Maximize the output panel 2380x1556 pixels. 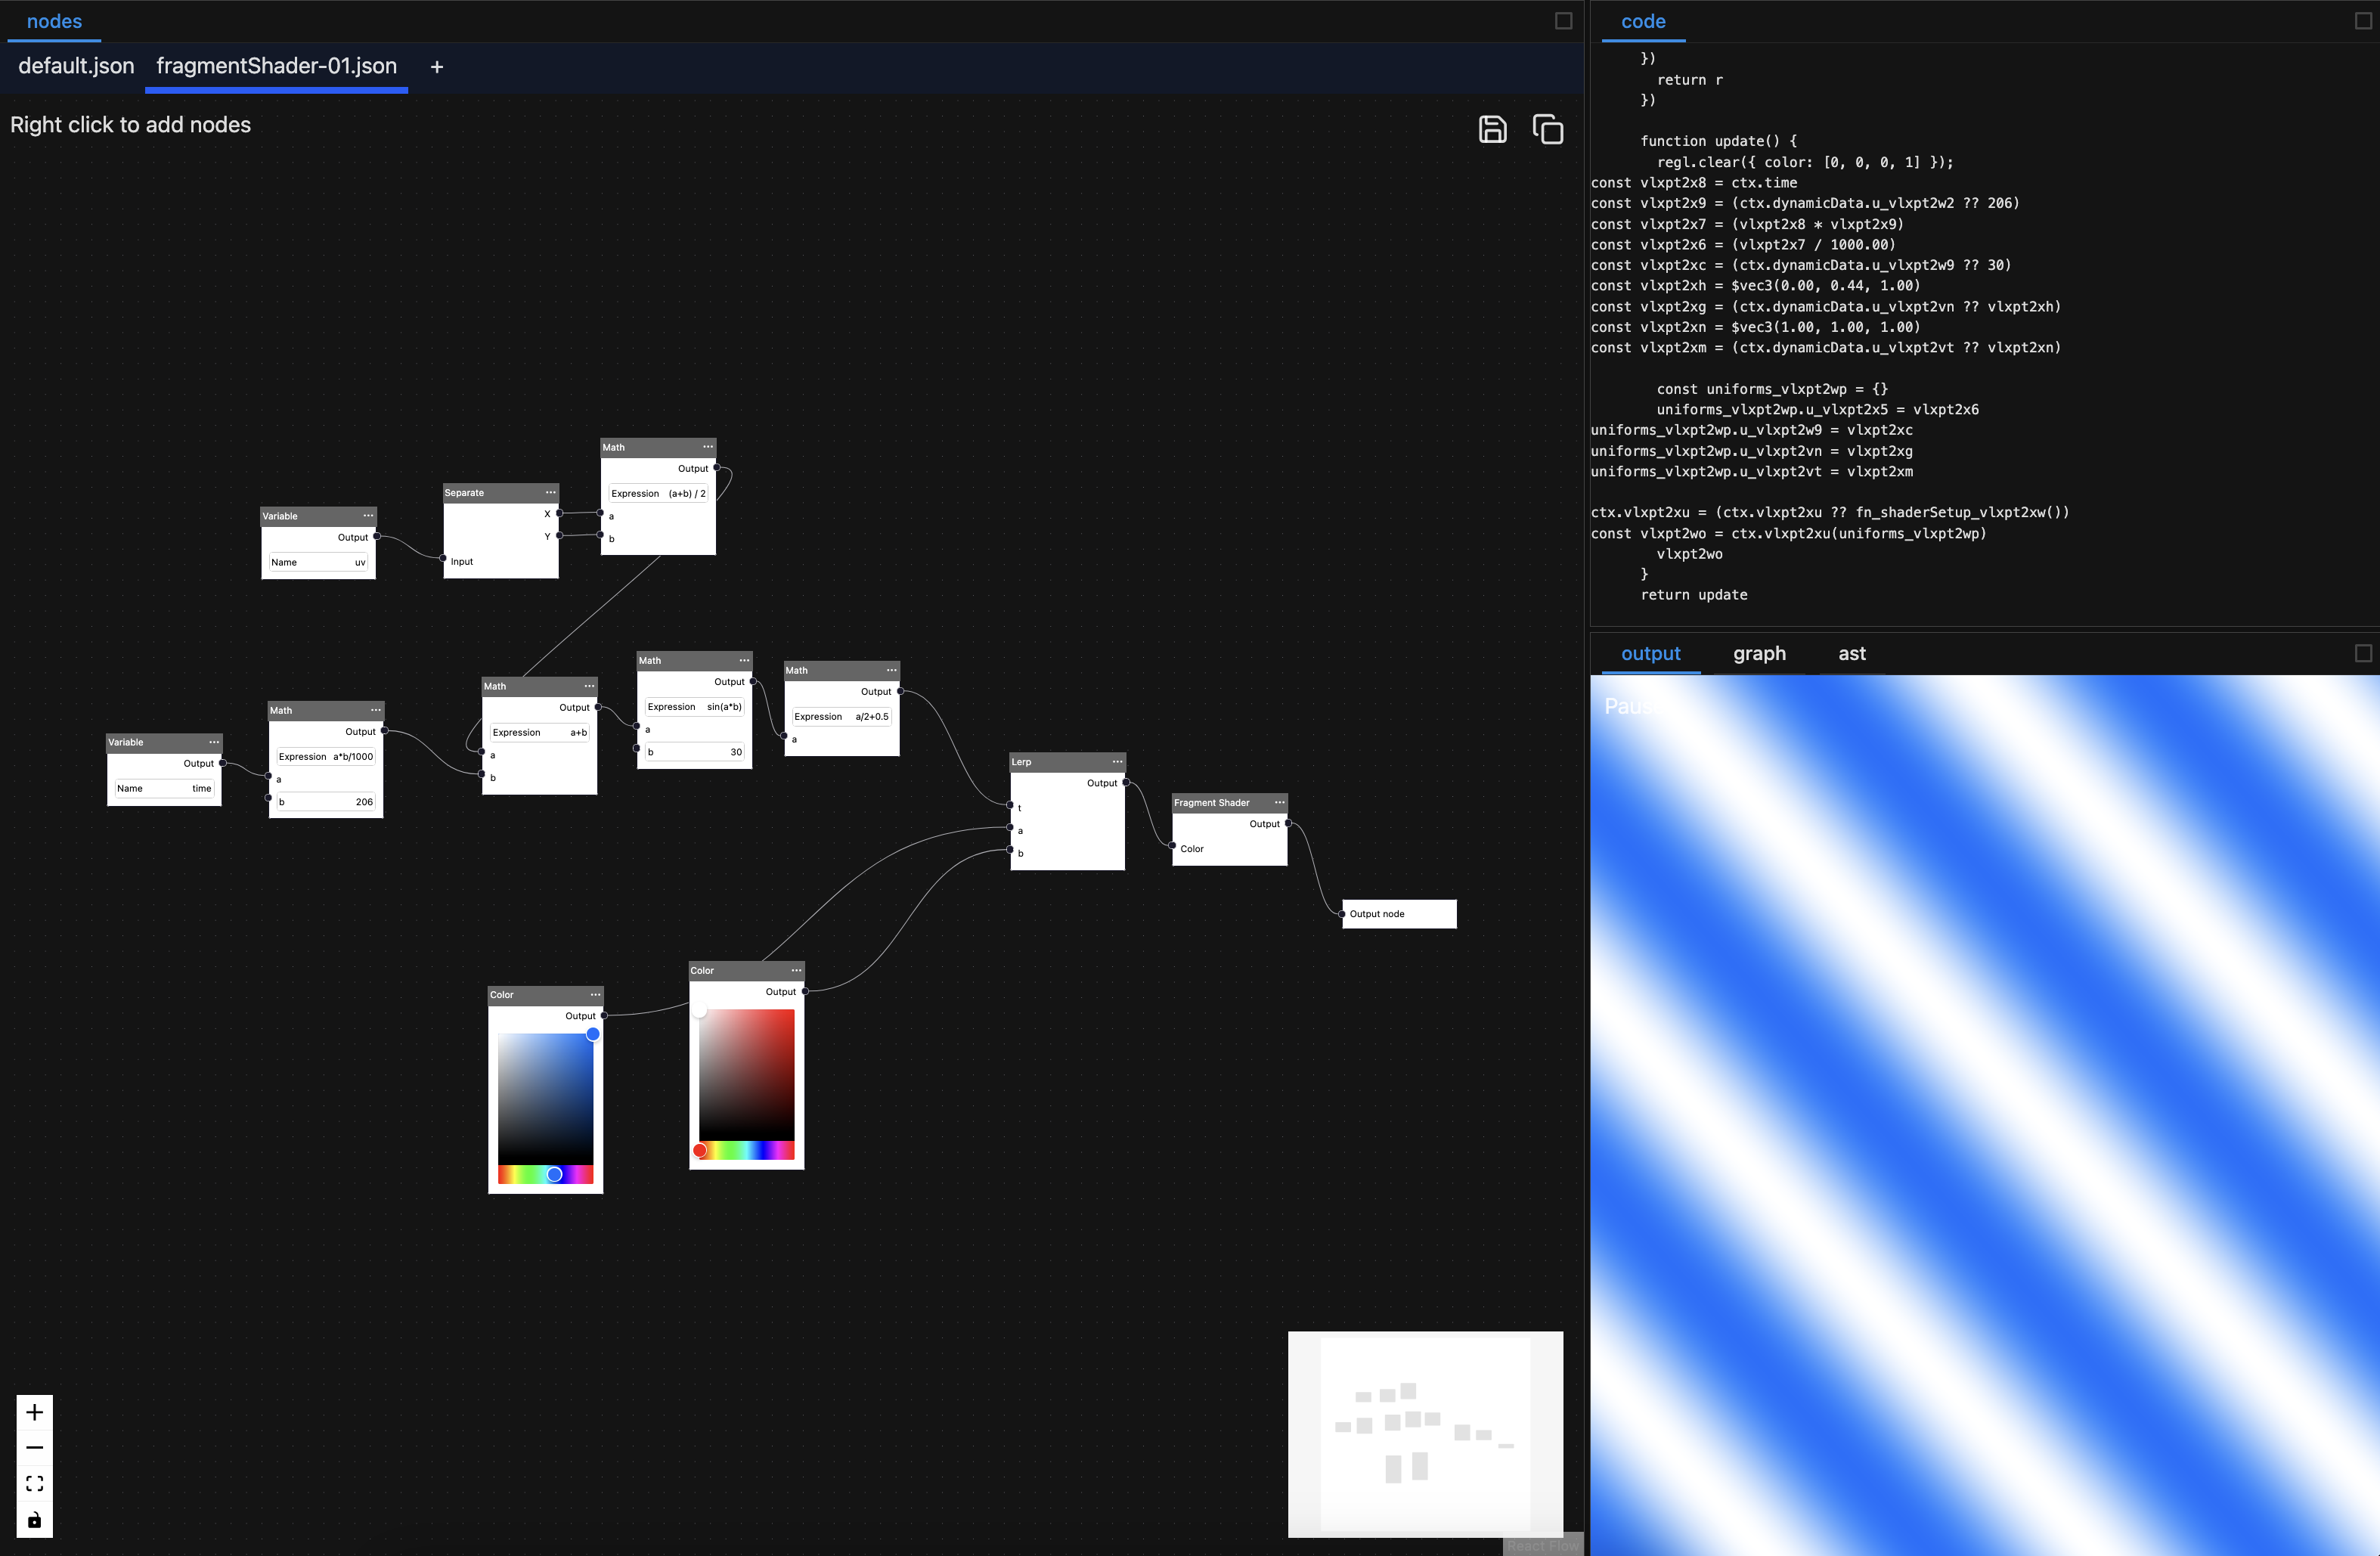tap(2363, 653)
